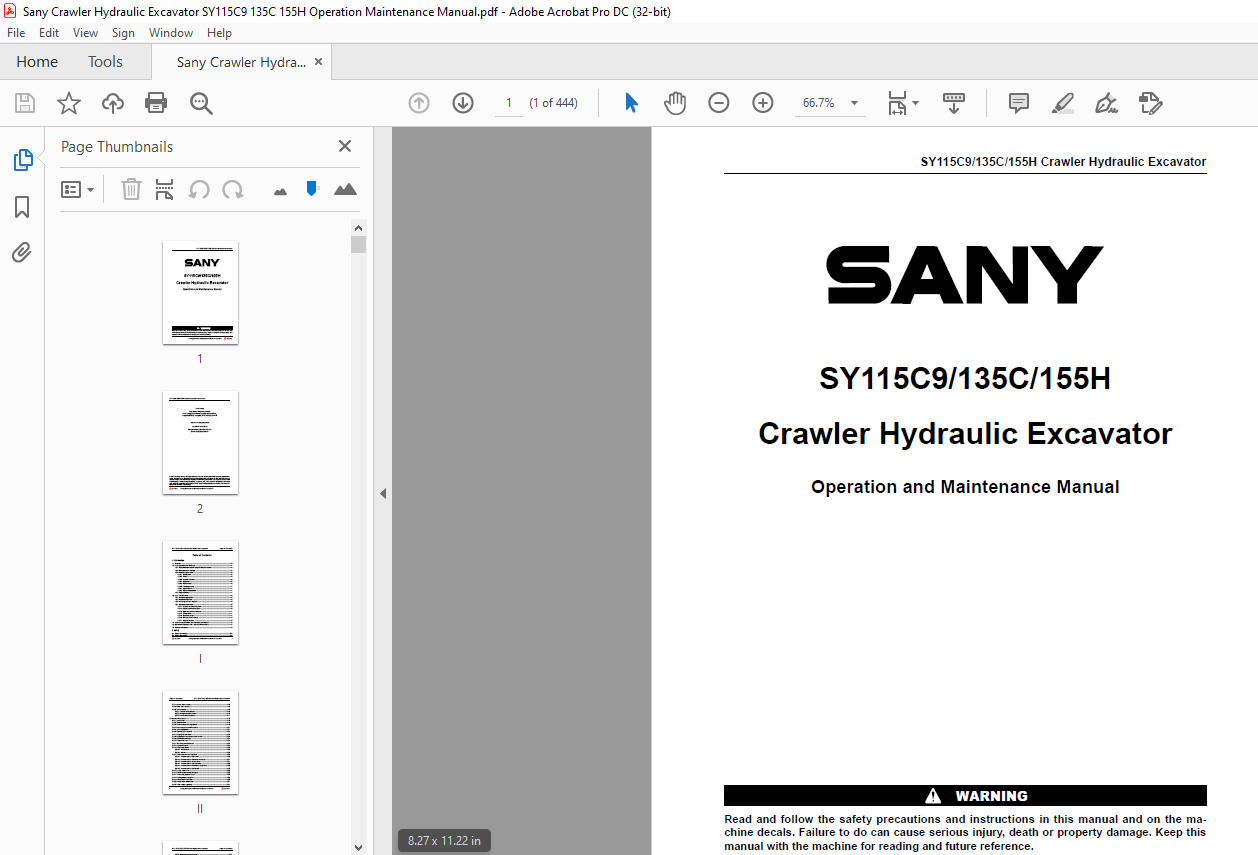
Task: Add file to starred bookmarks
Action: click(69, 103)
